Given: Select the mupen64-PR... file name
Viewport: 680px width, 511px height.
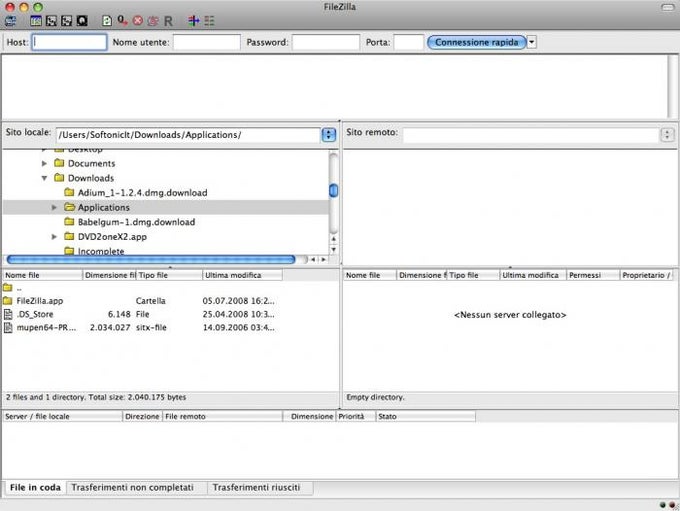Looking at the screenshot, I should [46, 328].
